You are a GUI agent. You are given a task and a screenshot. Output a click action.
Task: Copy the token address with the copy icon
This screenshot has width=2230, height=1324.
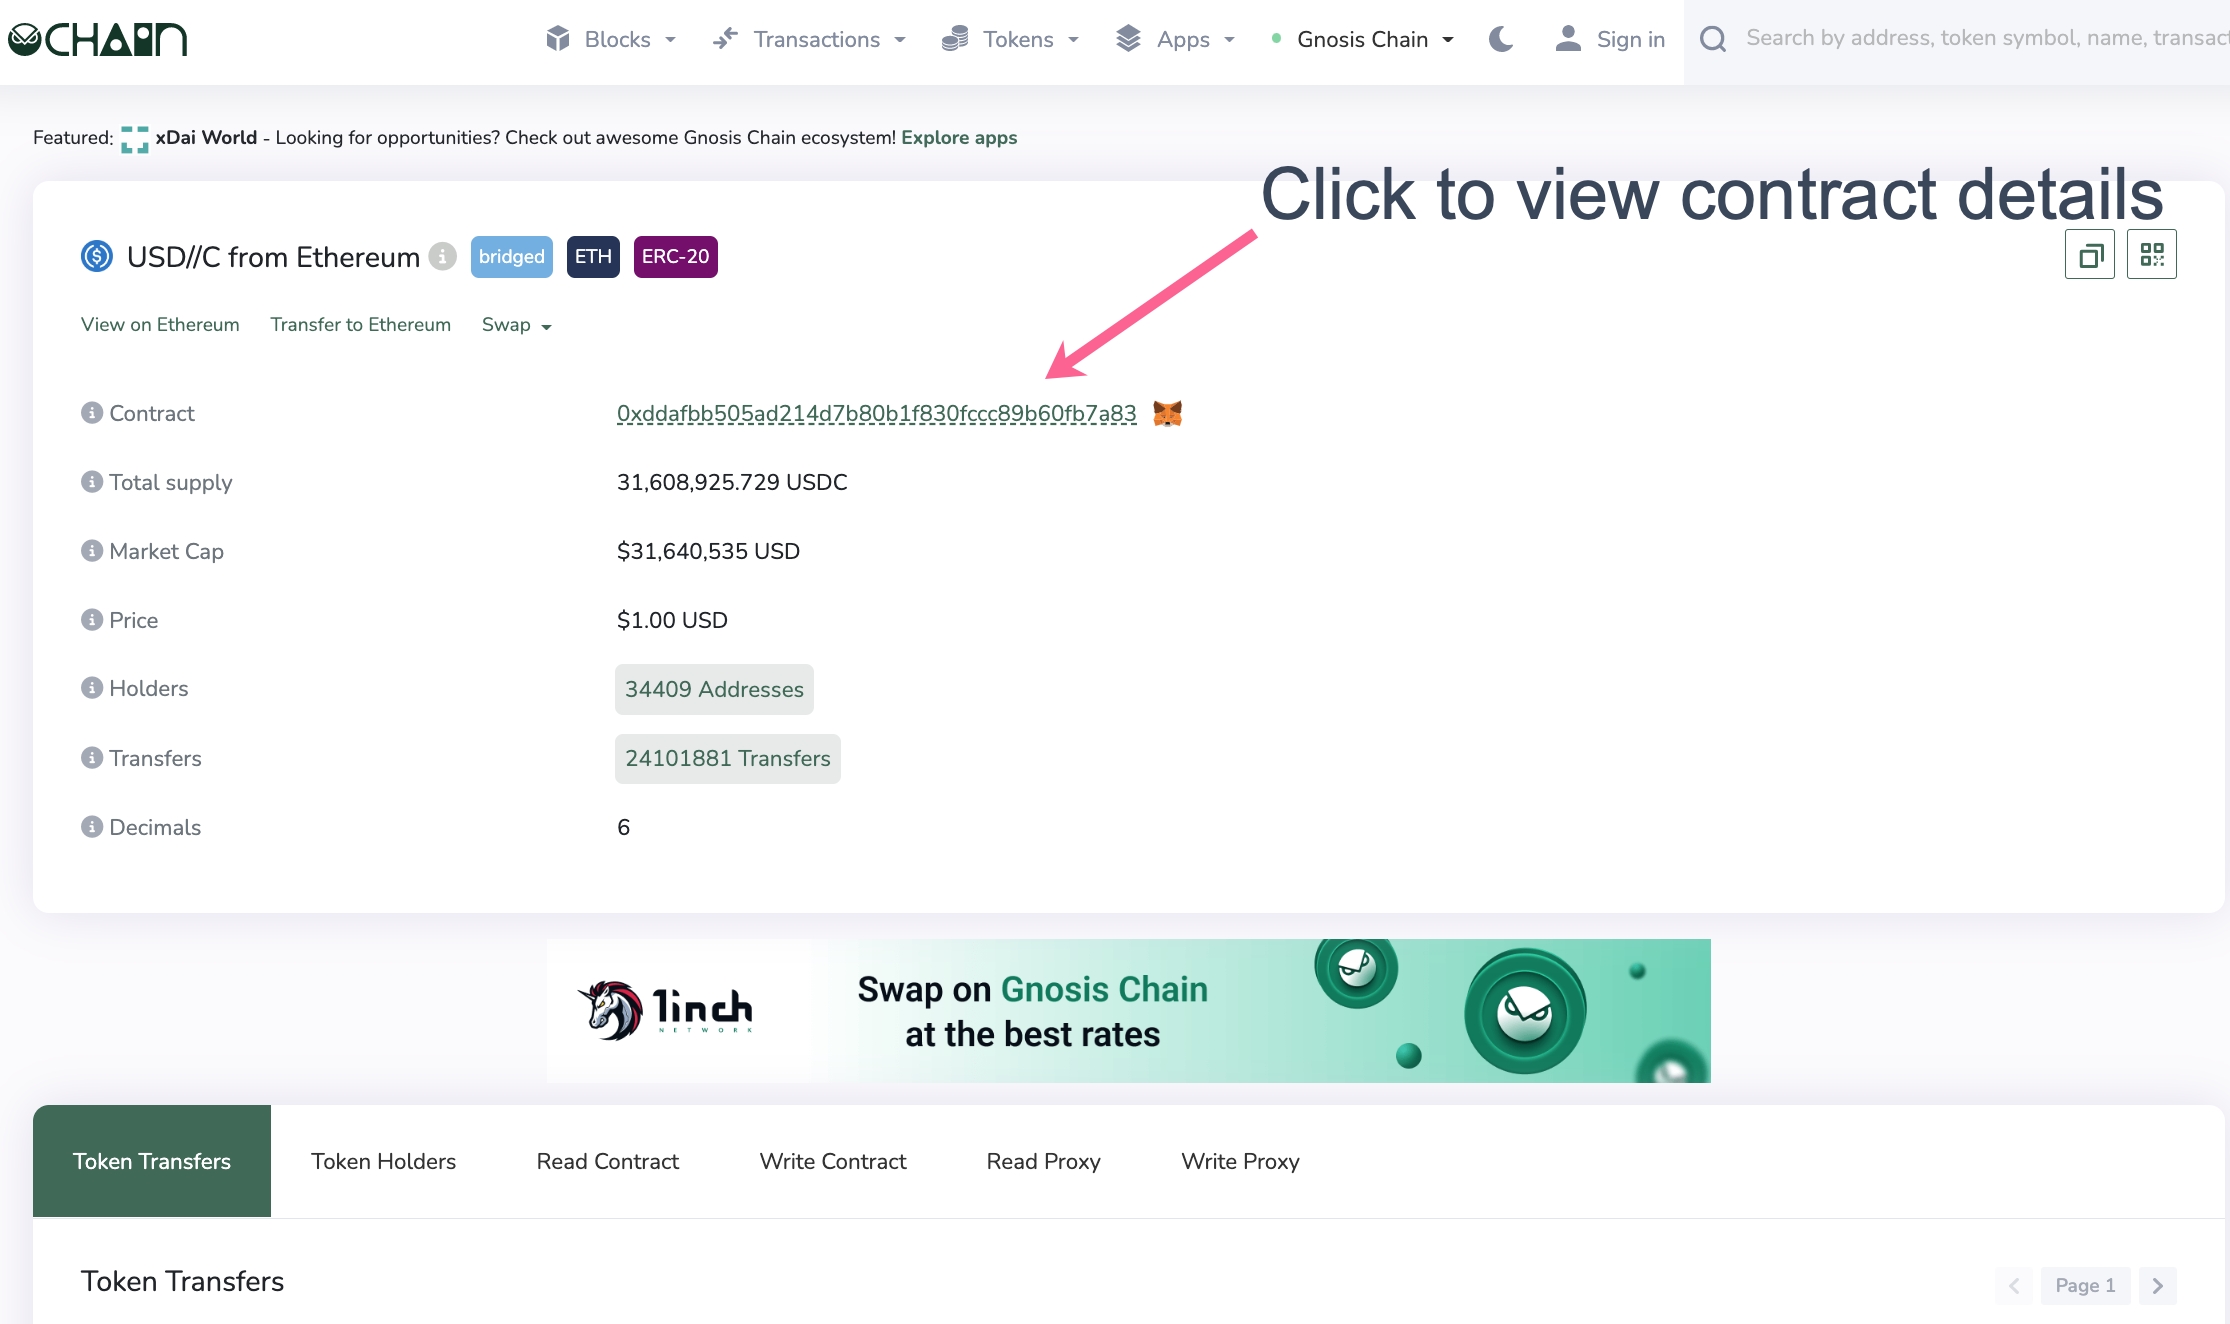(2090, 255)
